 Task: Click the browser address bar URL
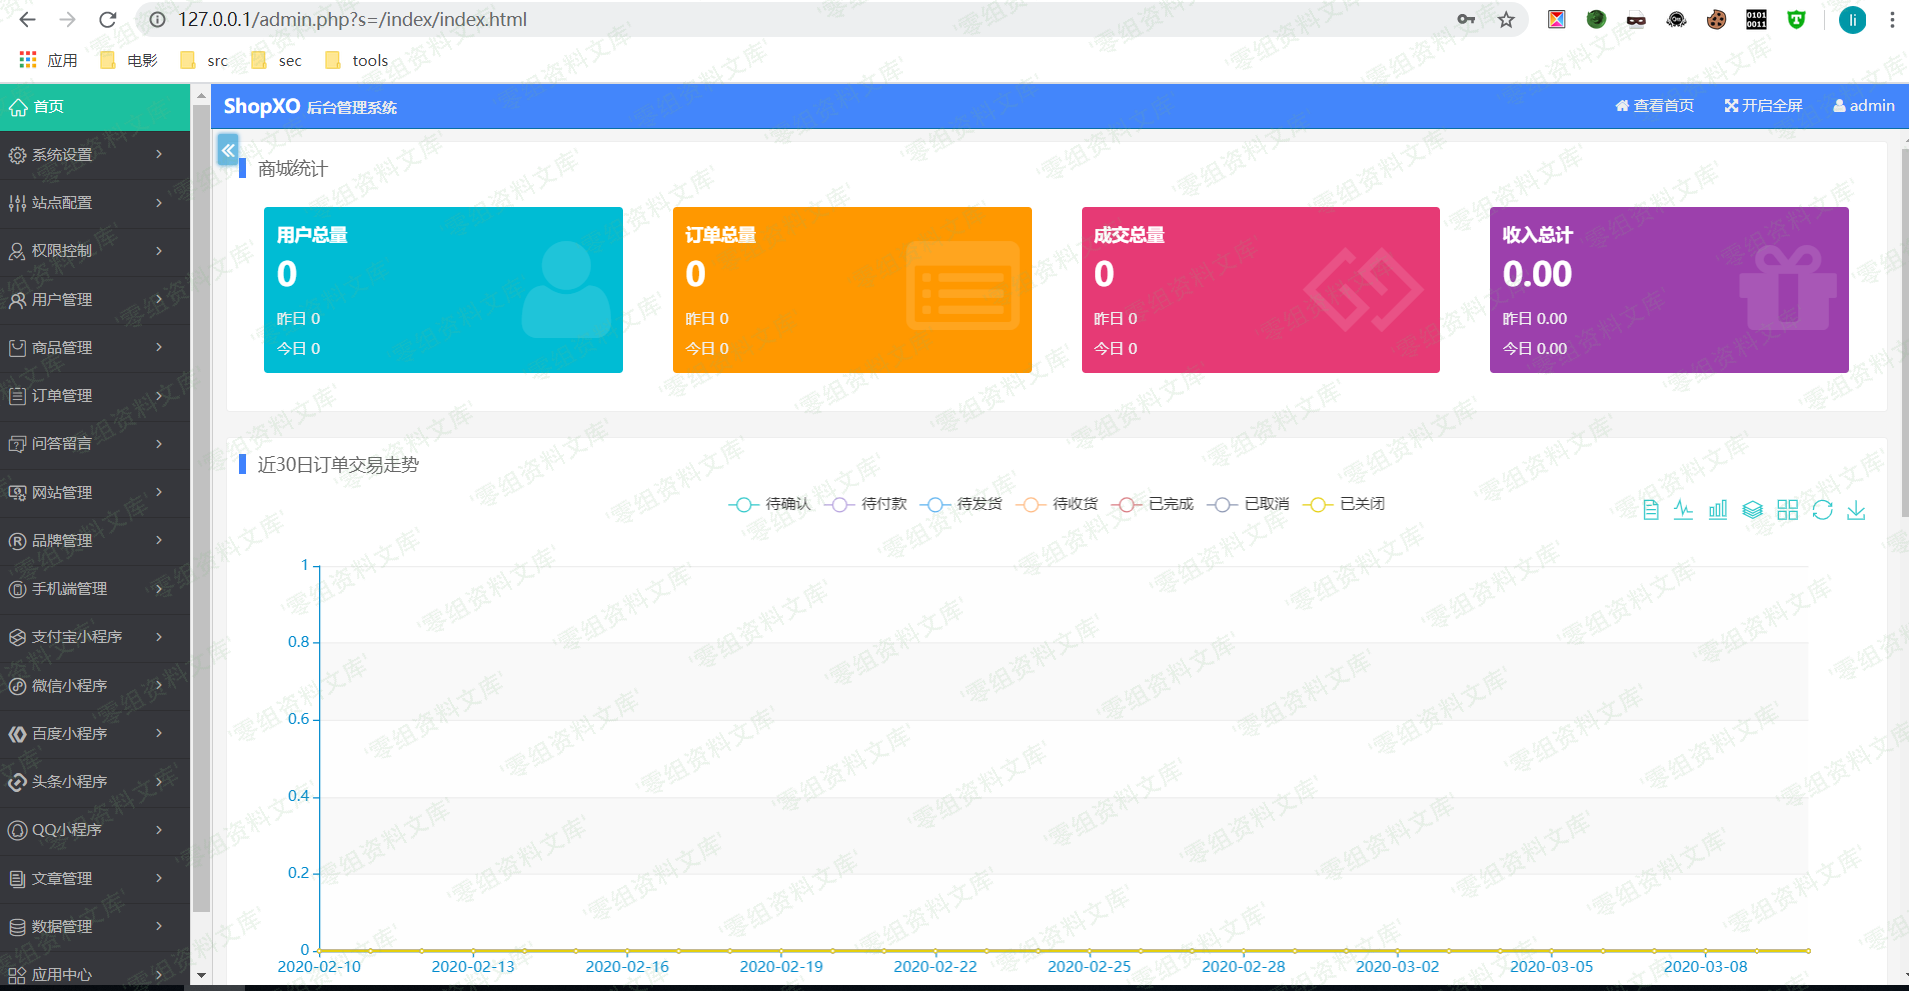click(x=352, y=20)
